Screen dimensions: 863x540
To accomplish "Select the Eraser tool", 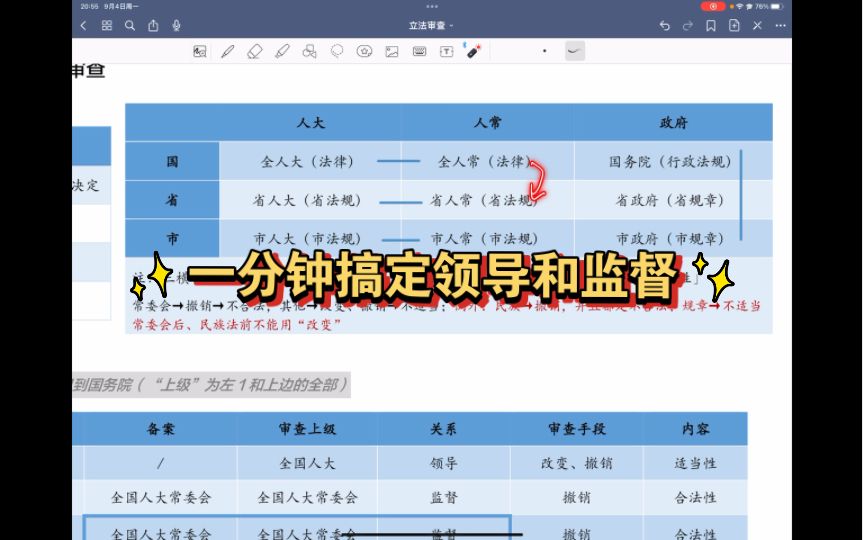I will [x=254, y=51].
